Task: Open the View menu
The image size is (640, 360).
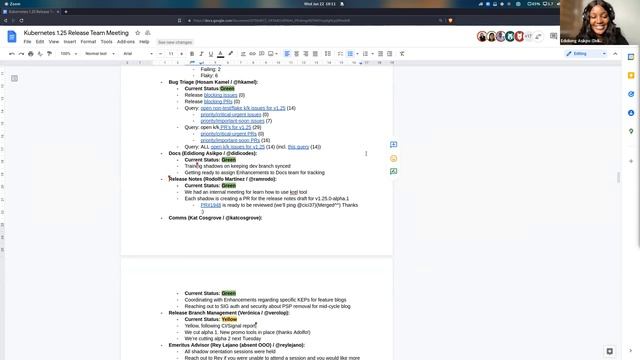Action: tap(54, 42)
